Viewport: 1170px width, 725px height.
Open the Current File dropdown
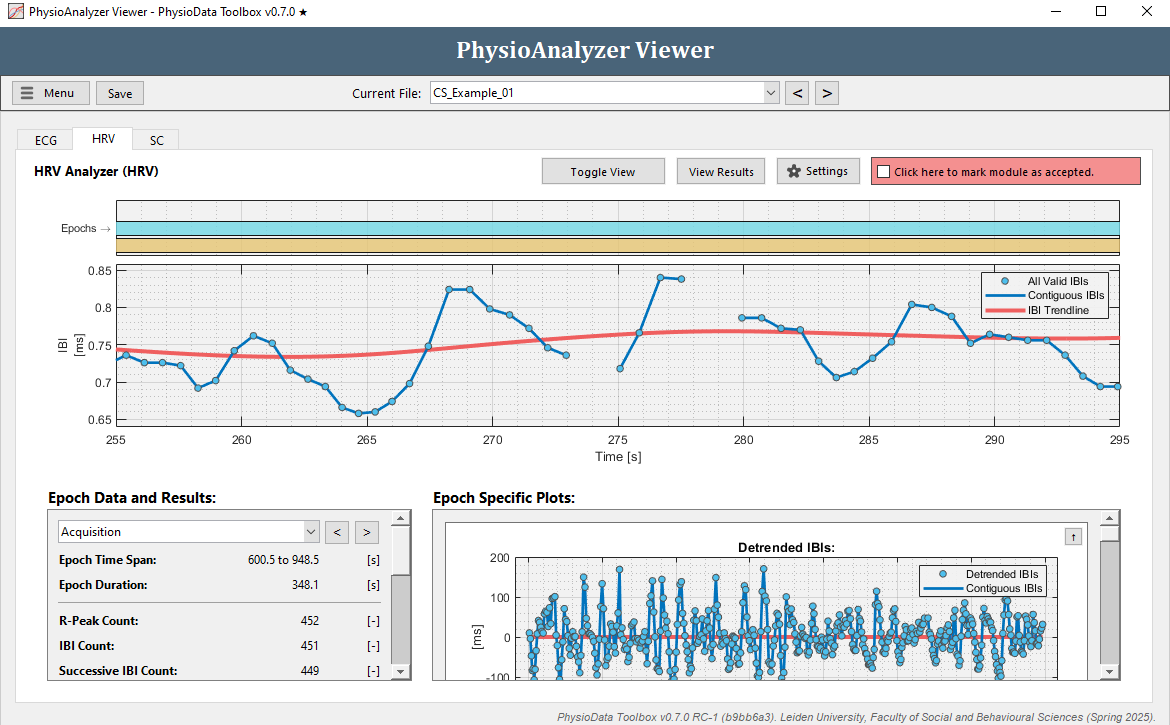coord(770,92)
